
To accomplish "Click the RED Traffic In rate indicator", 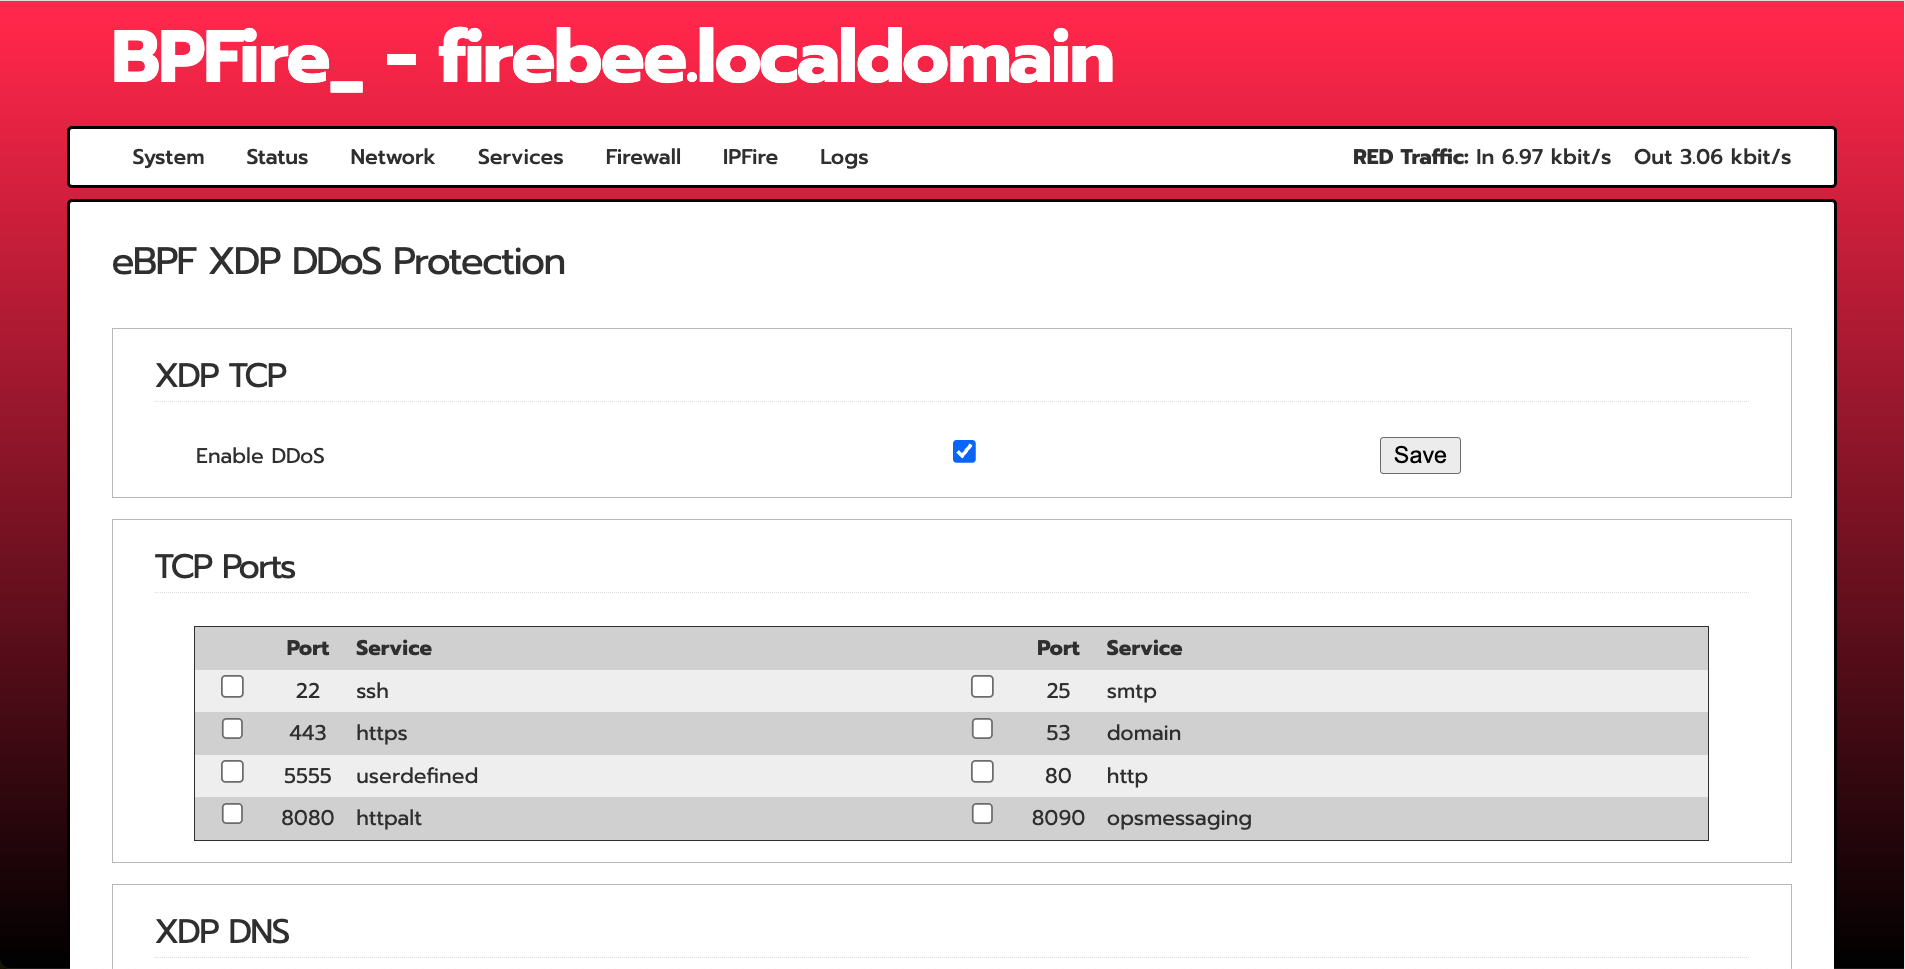I will (x=1481, y=157).
